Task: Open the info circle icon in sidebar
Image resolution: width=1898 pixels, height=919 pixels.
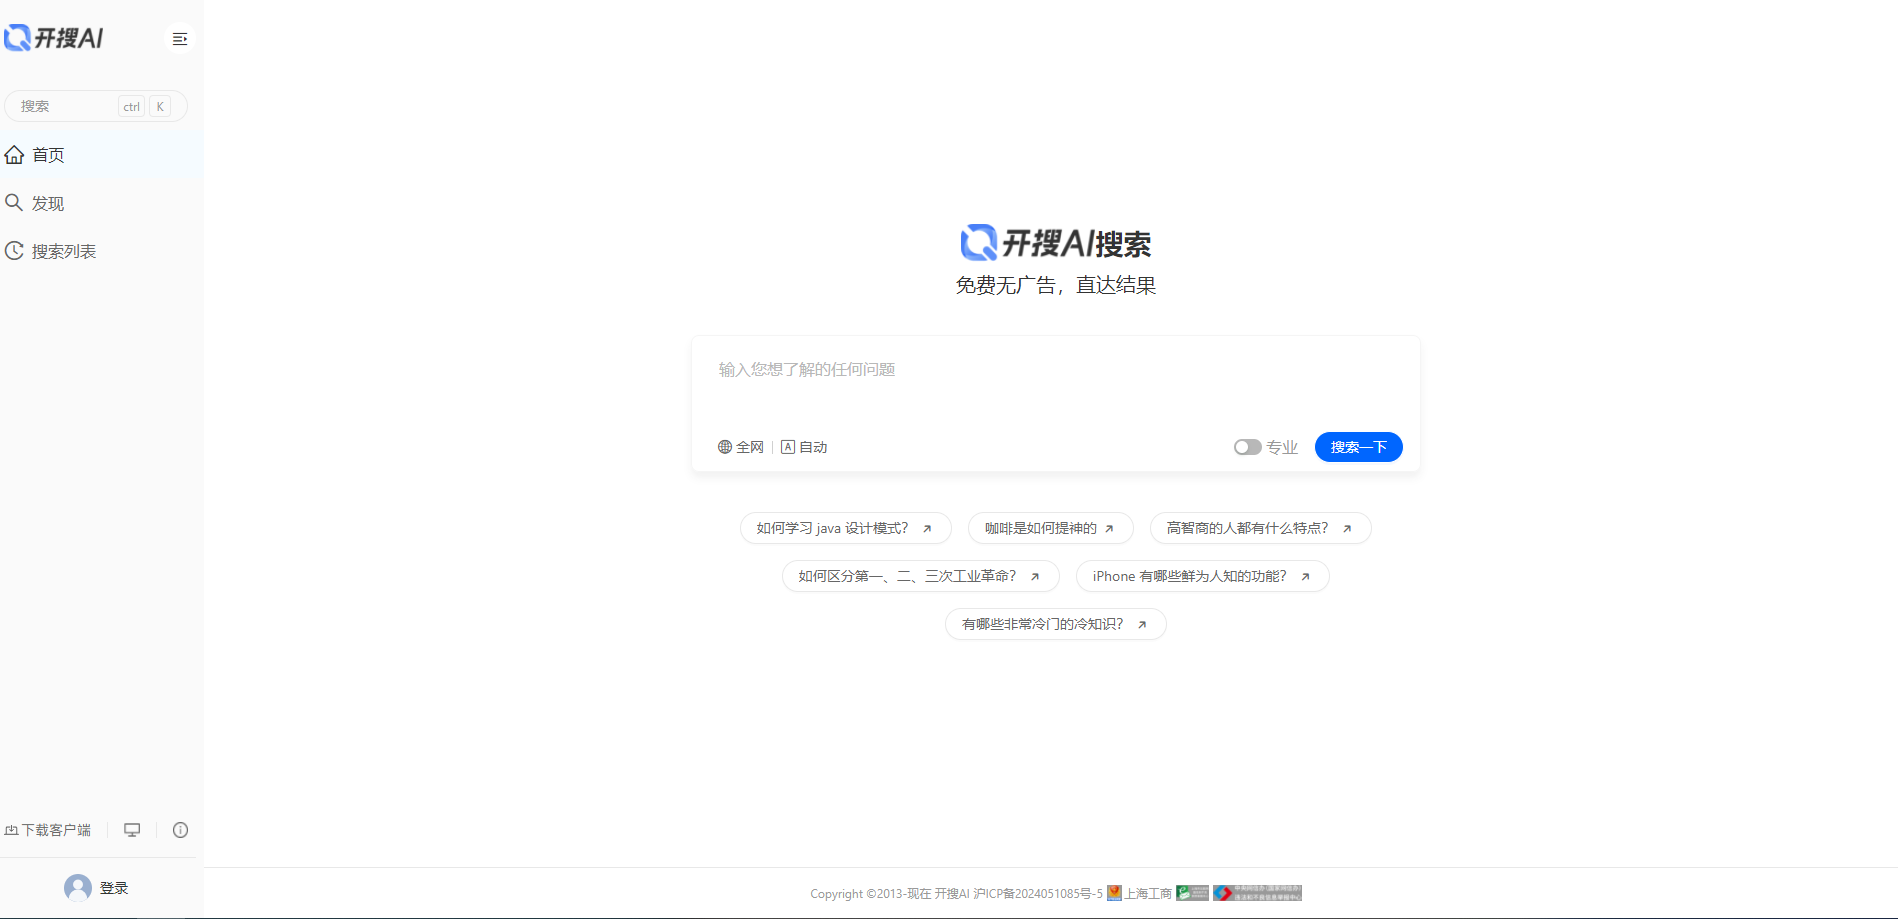Action: point(181,830)
